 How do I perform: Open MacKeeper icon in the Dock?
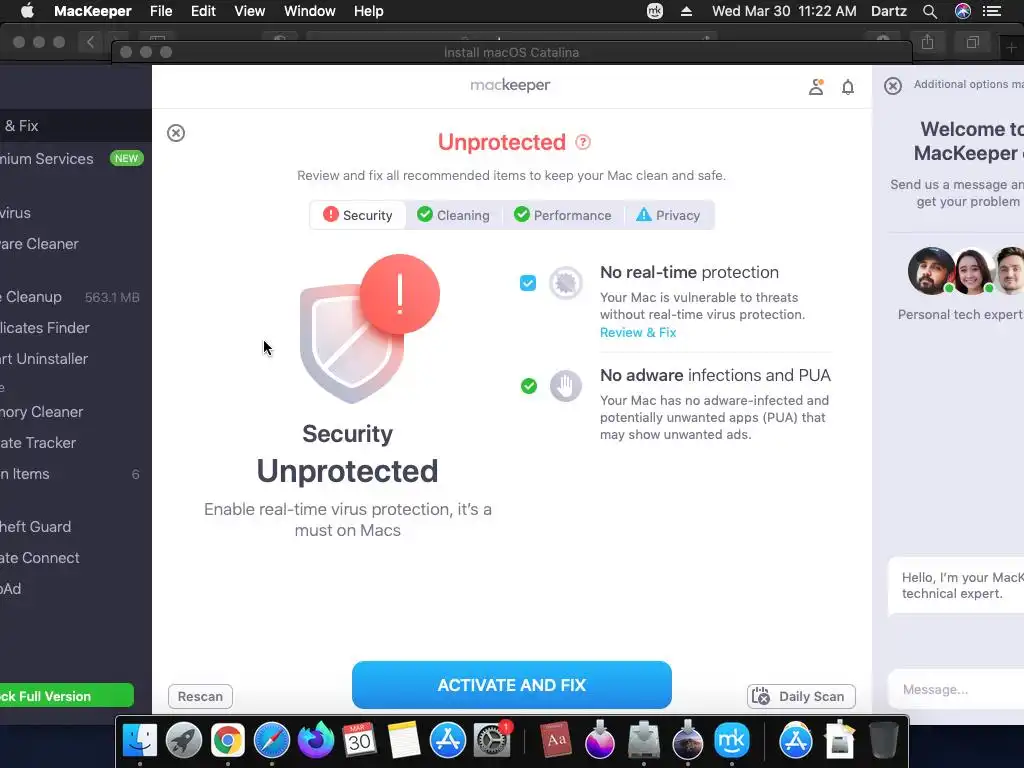731,740
